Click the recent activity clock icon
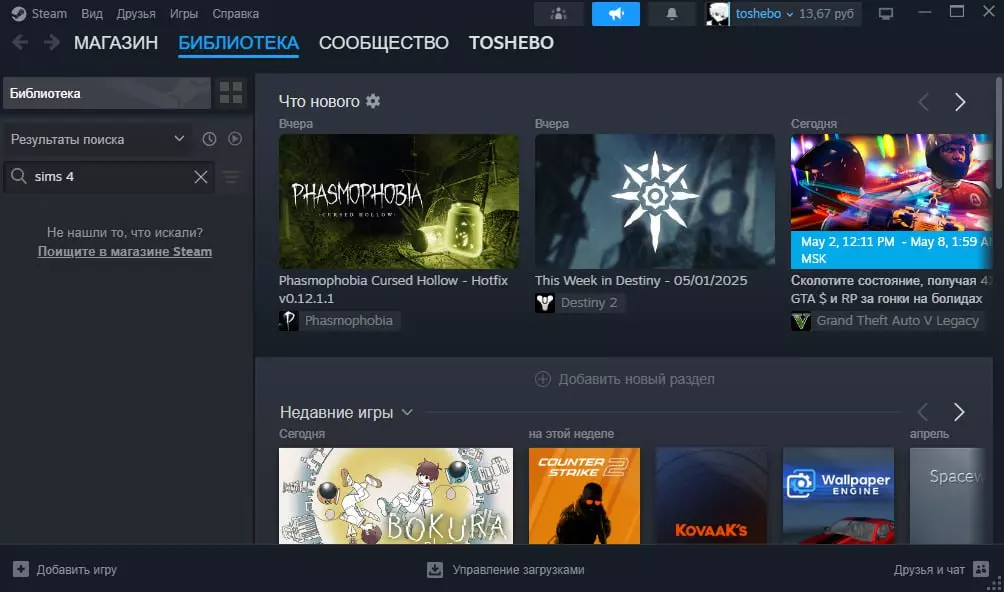This screenshot has height=592, width=1004. pos(209,139)
